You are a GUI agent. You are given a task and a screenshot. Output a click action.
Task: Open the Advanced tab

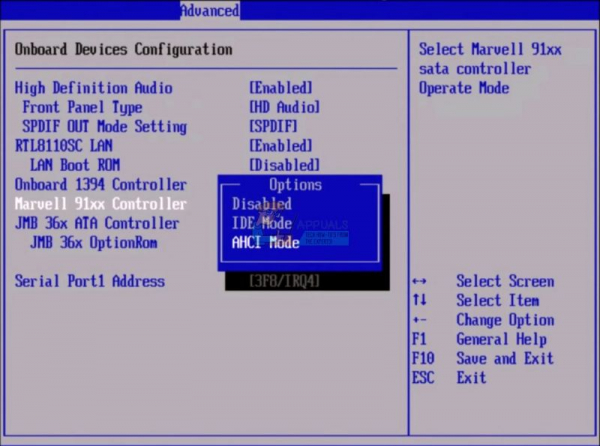pyautogui.click(x=210, y=10)
